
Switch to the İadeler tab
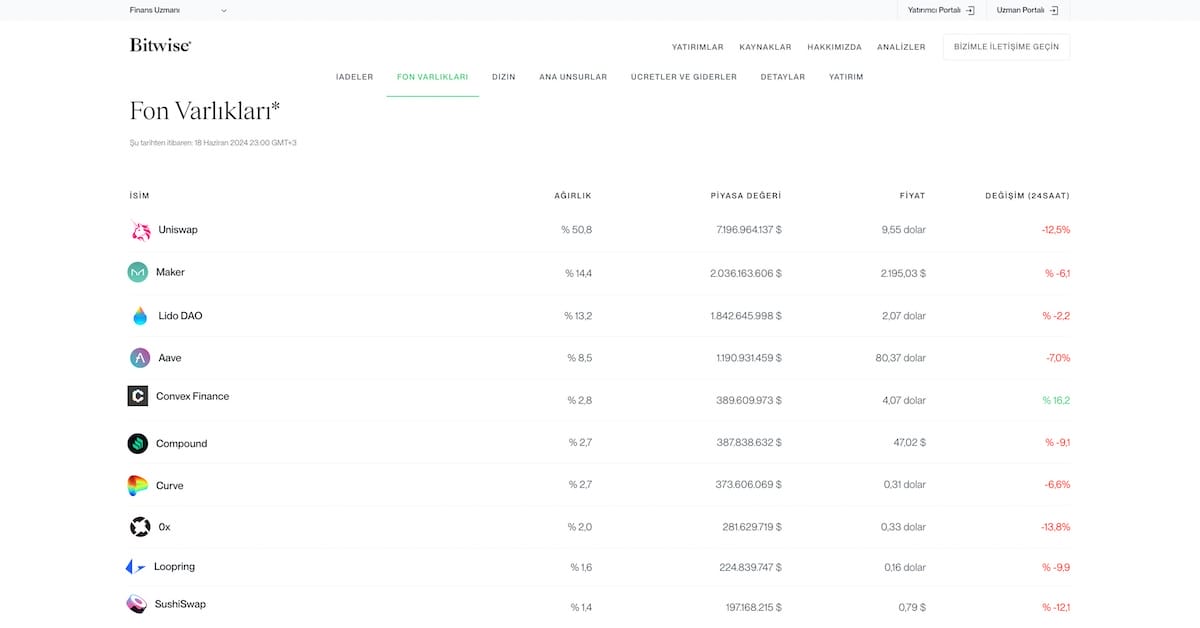354,77
